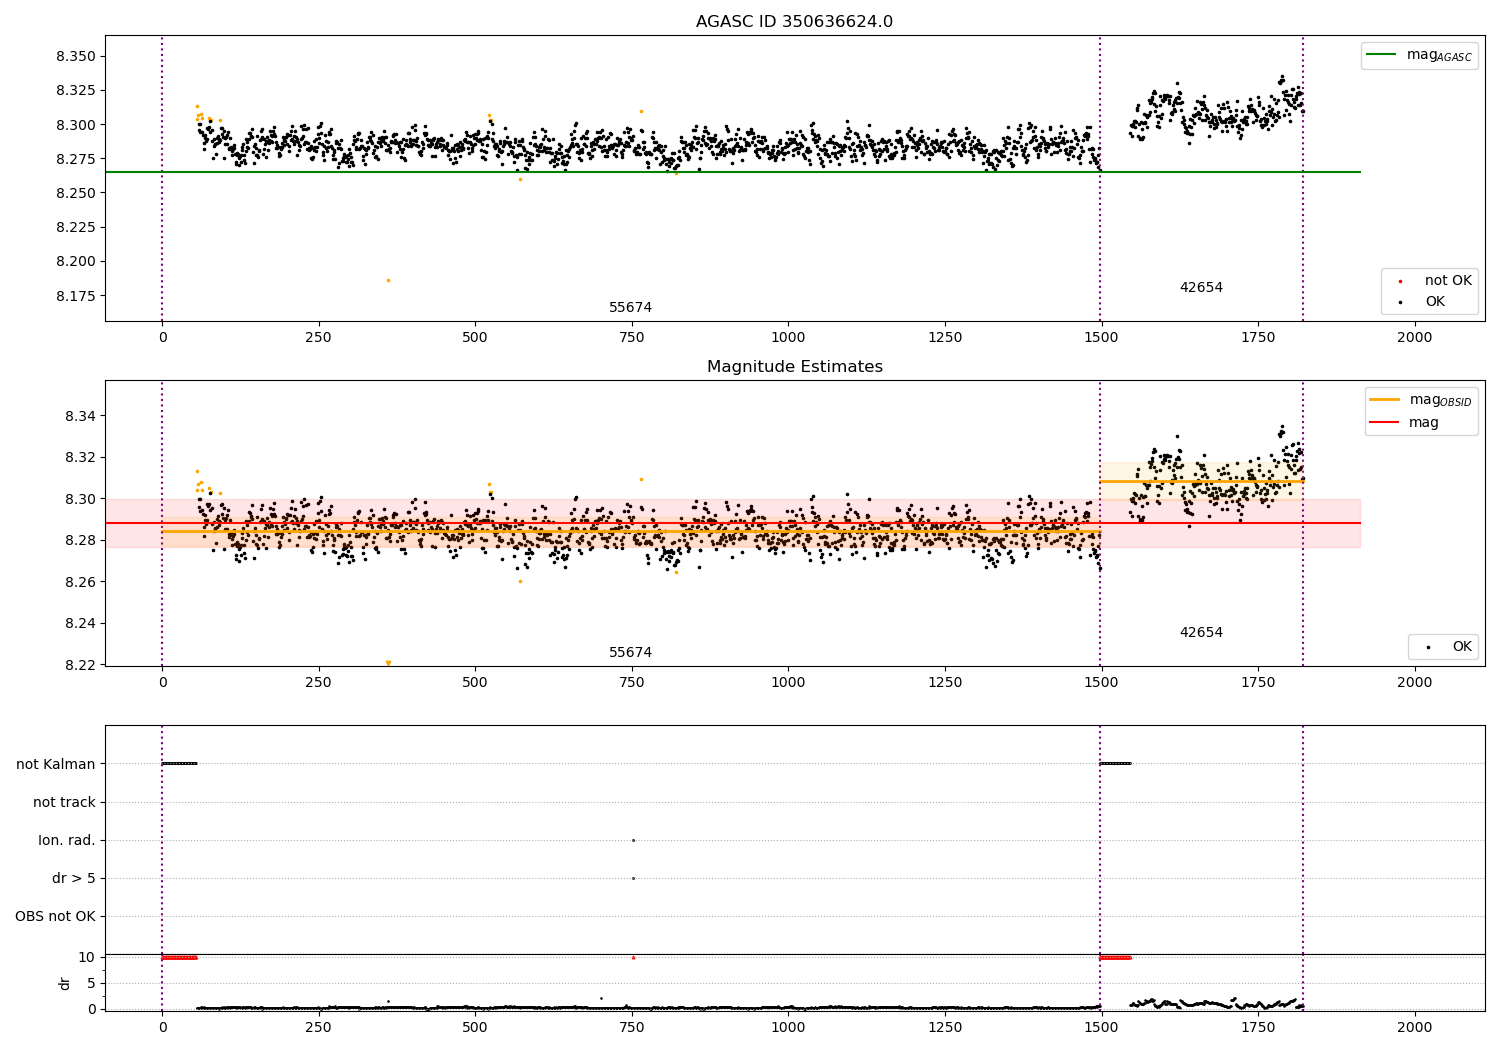The height and width of the screenshot is (1050, 1500).
Task: Click the 8.175 y-axis tick label
Action: (x=76, y=296)
